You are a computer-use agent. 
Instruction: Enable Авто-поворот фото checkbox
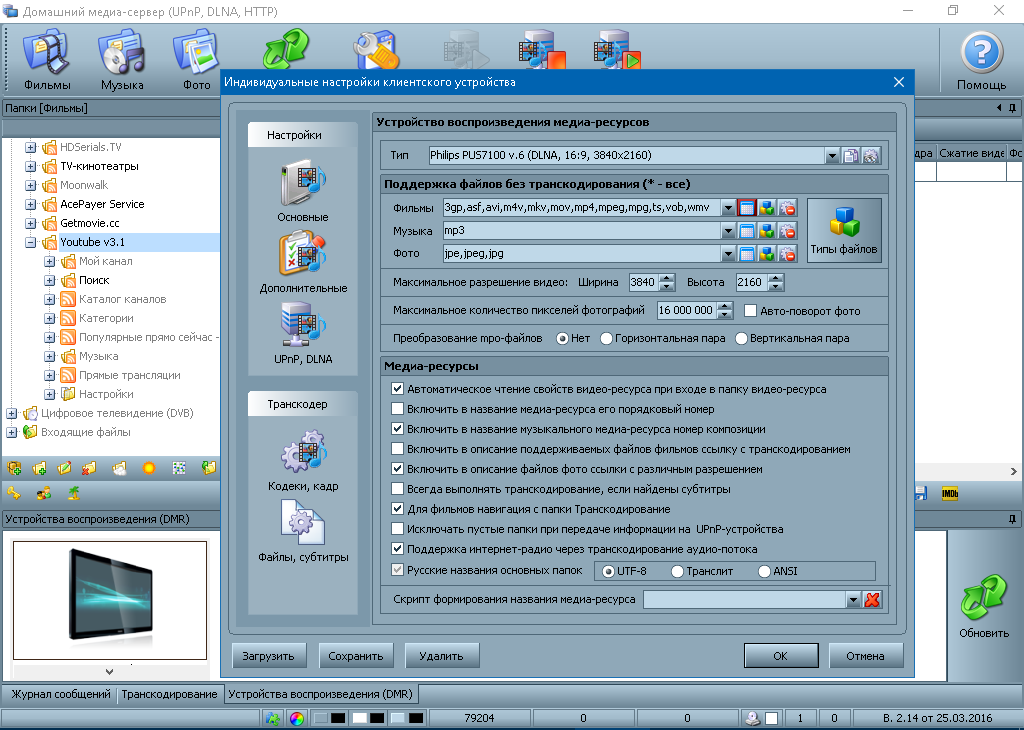tap(751, 310)
